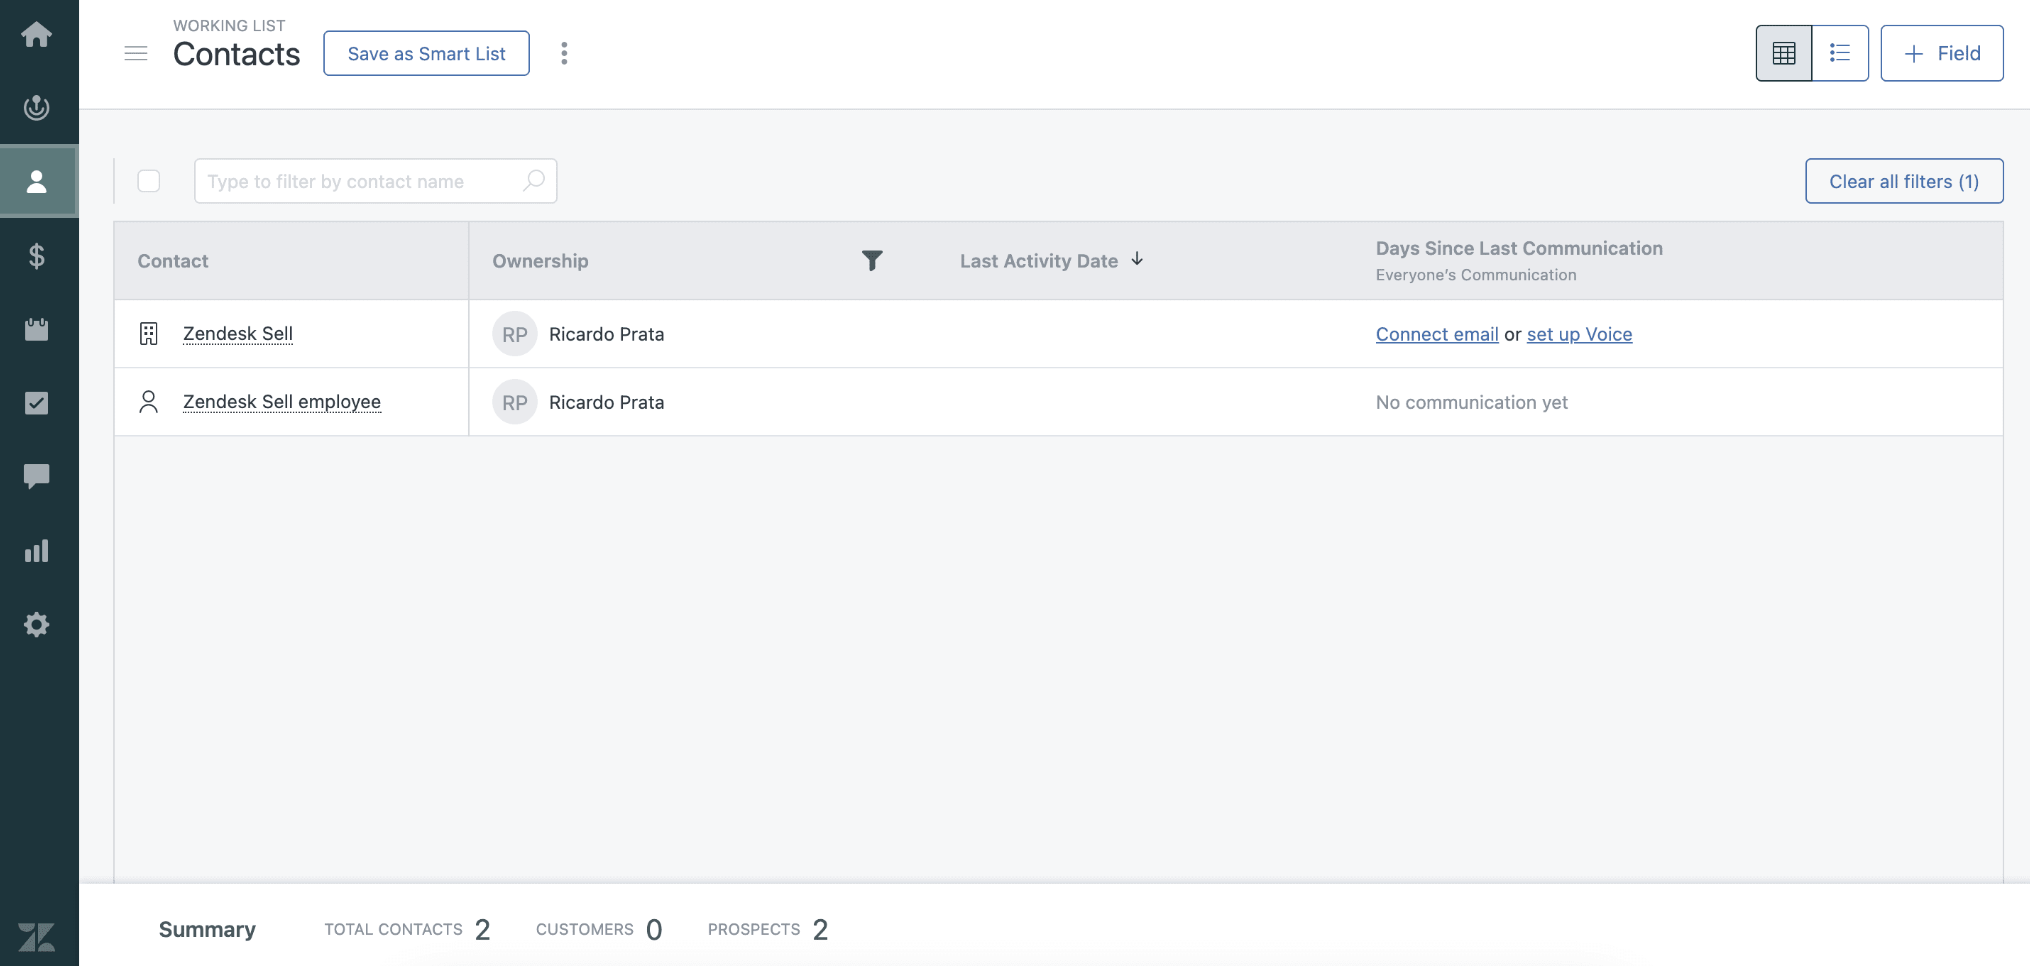Open the Zendesk Sell employee contact
2030x966 pixels.
(x=282, y=402)
